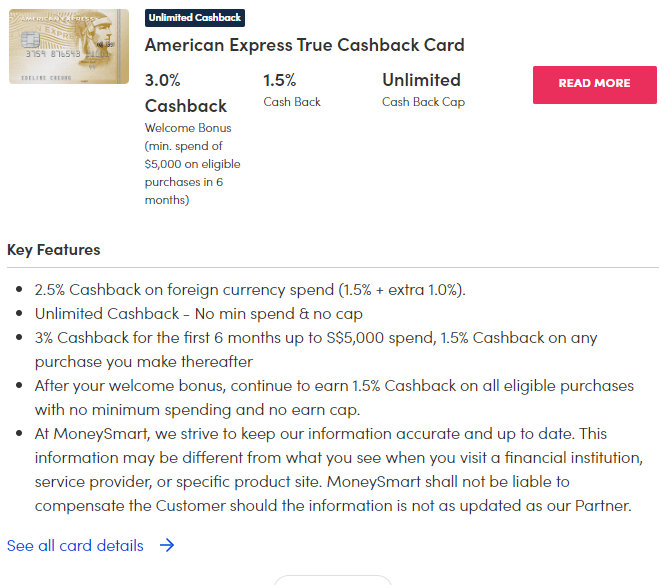Click the arrow icon beside See all card details

point(167,545)
